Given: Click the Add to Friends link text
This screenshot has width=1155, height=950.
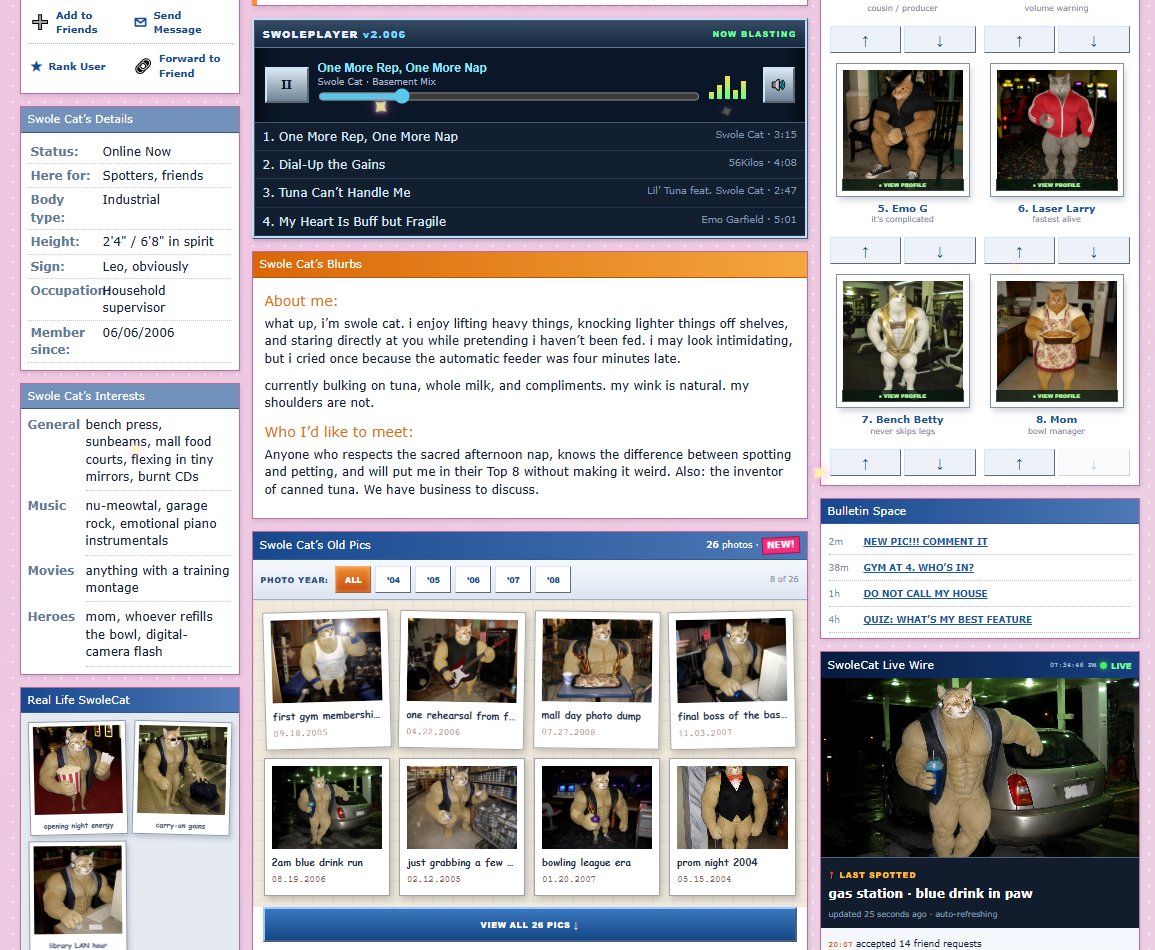Looking at the screenshot, I should 77,22.
